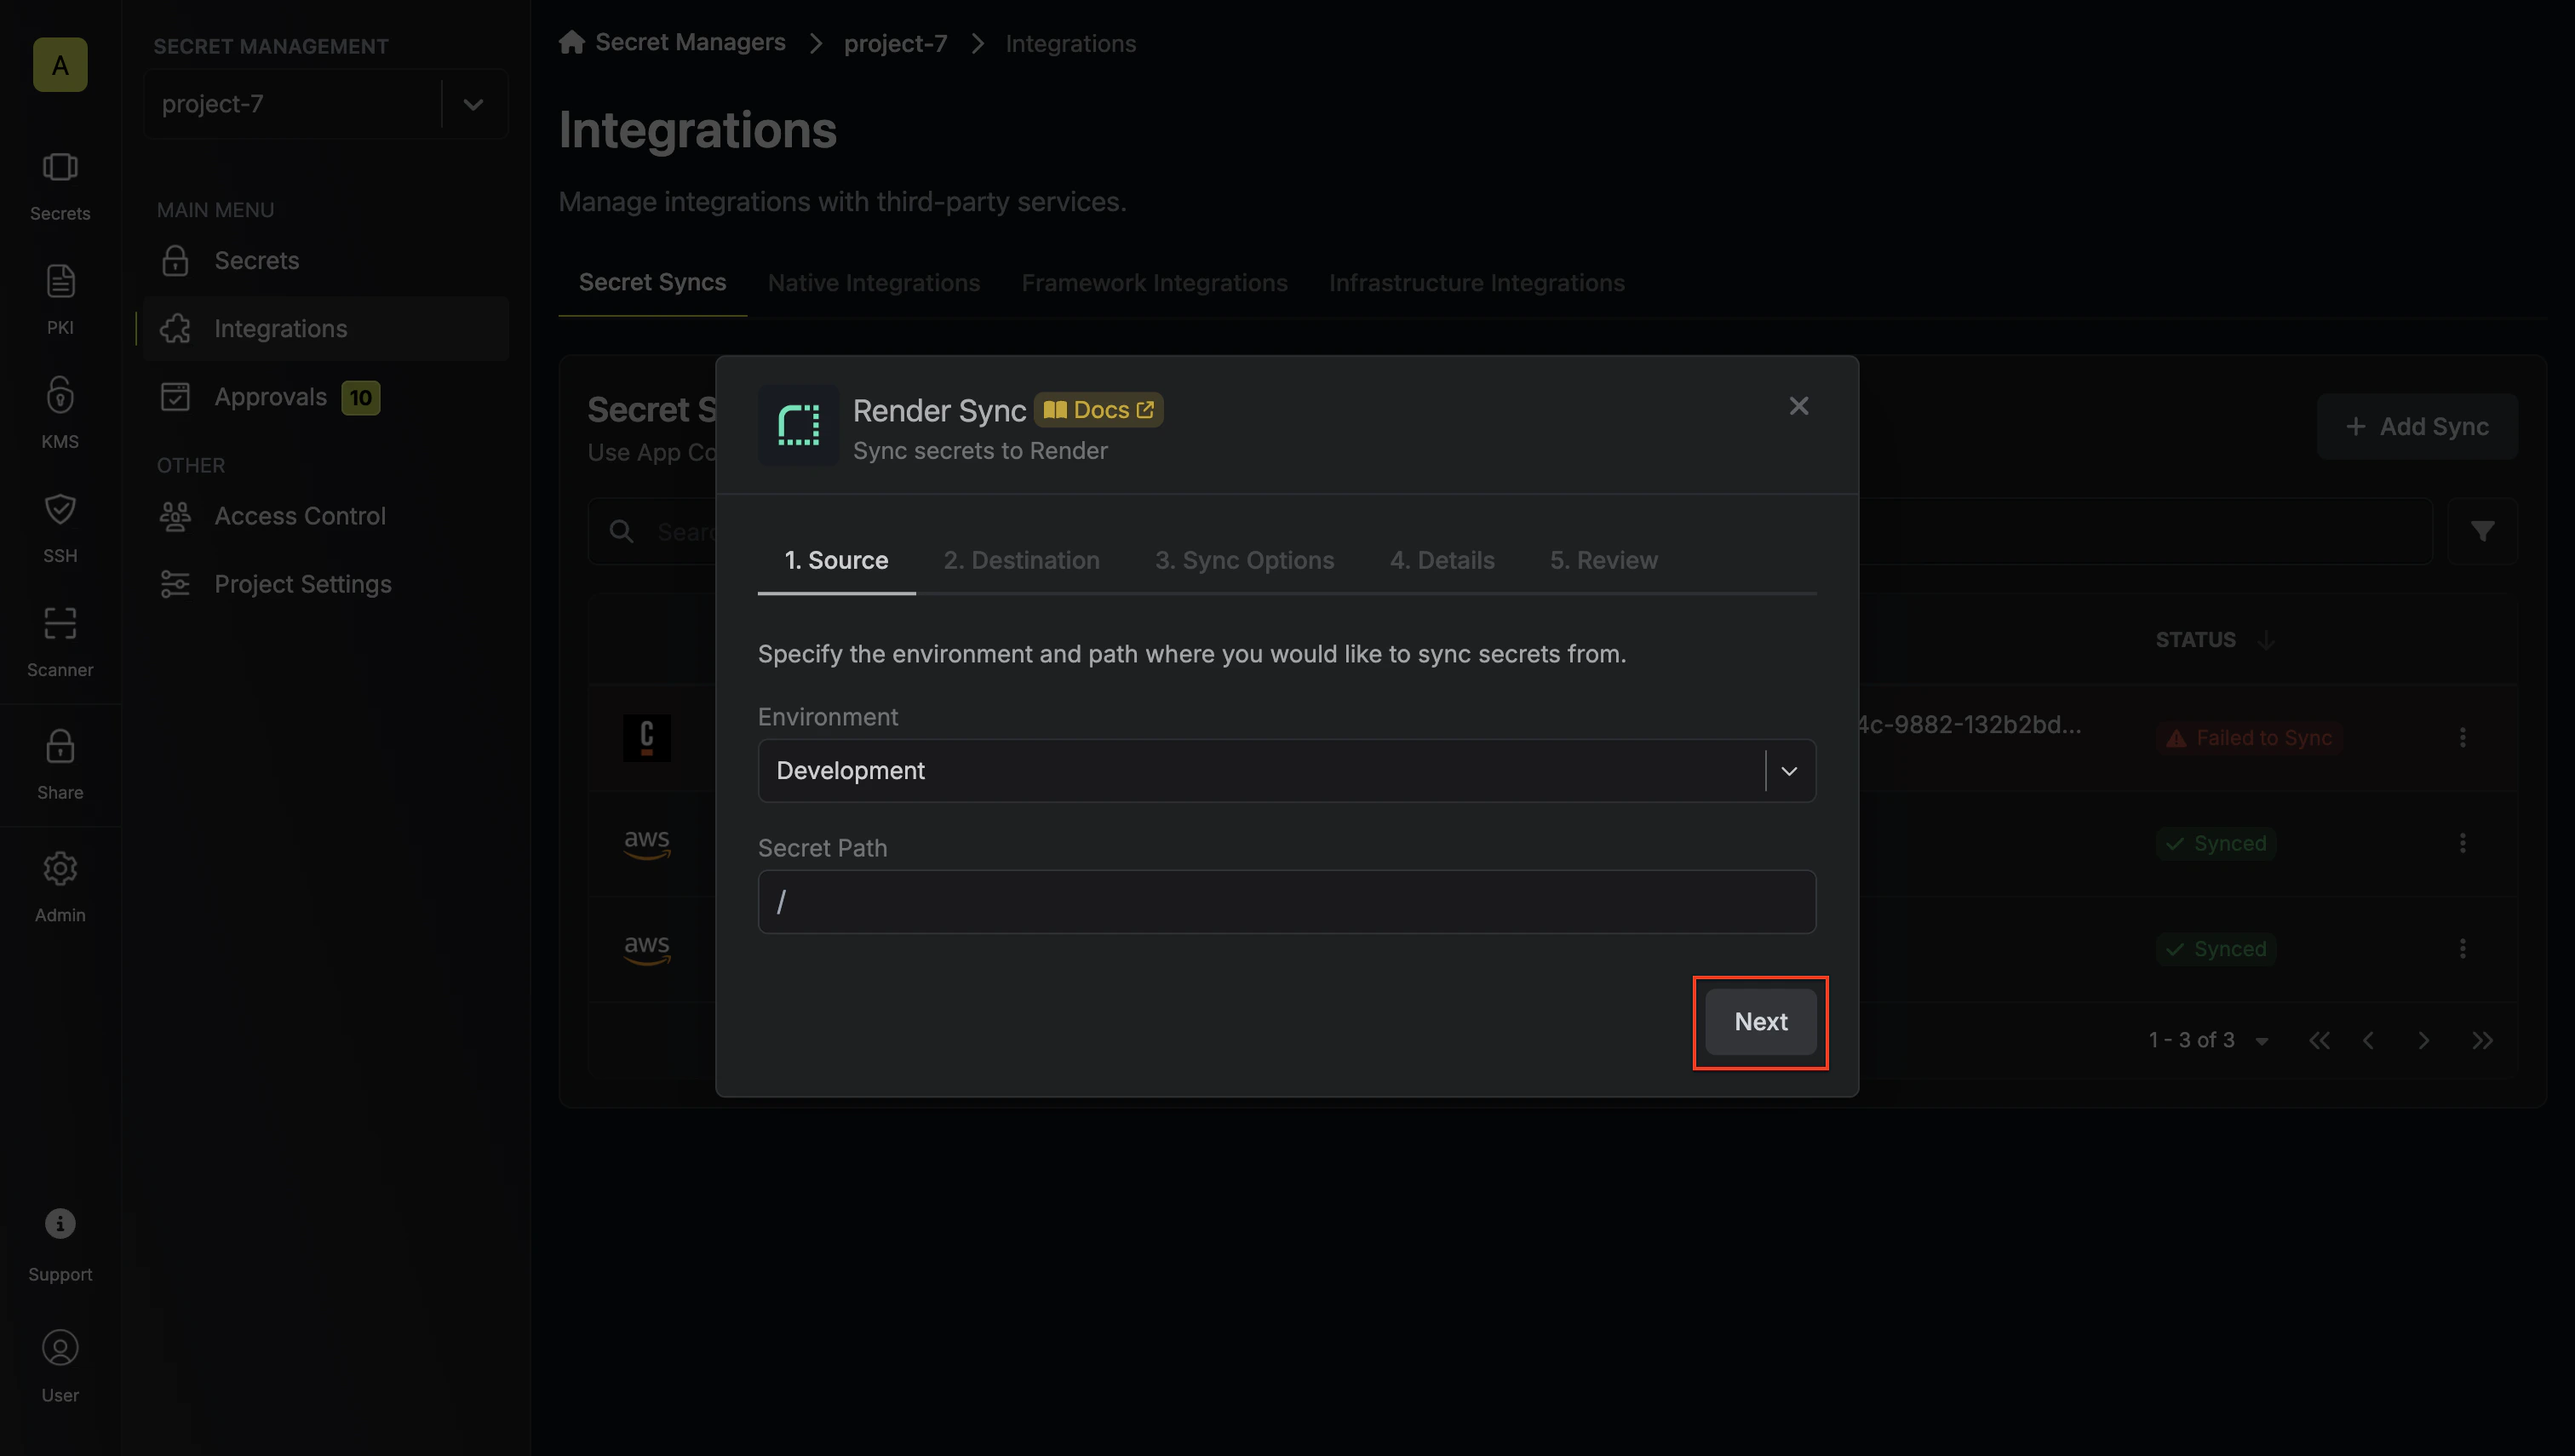The image size is (2575, 1456).
Task: Close the Render Sync dialog
Action: pos(1799,406)
